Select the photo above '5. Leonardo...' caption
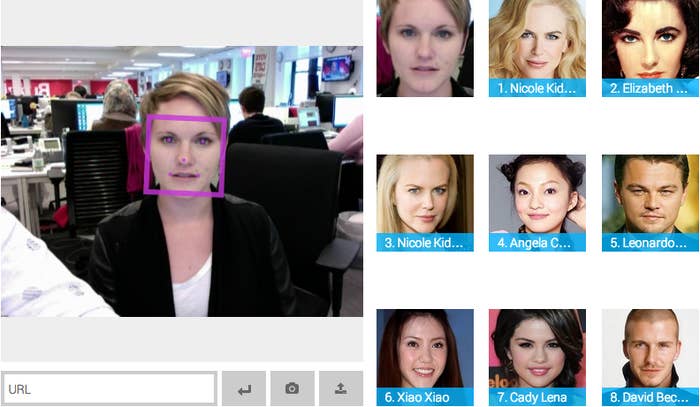Viewport: 700px width, 407px height. 650,194
